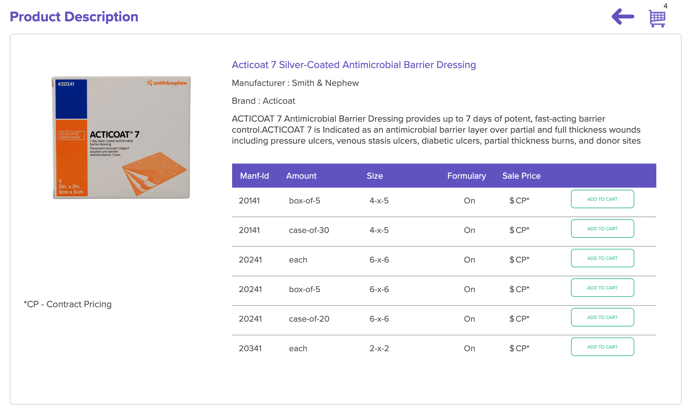The height and width of the screenshot is (411, 688).
Task: Click the Manufacturer Smith & Nephew text
Action: click(295, 83)
